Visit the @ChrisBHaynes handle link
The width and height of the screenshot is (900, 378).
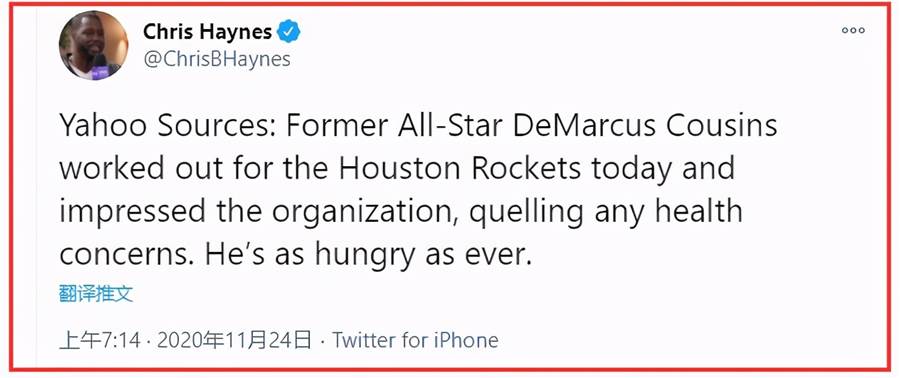click(x=216, y=59)
